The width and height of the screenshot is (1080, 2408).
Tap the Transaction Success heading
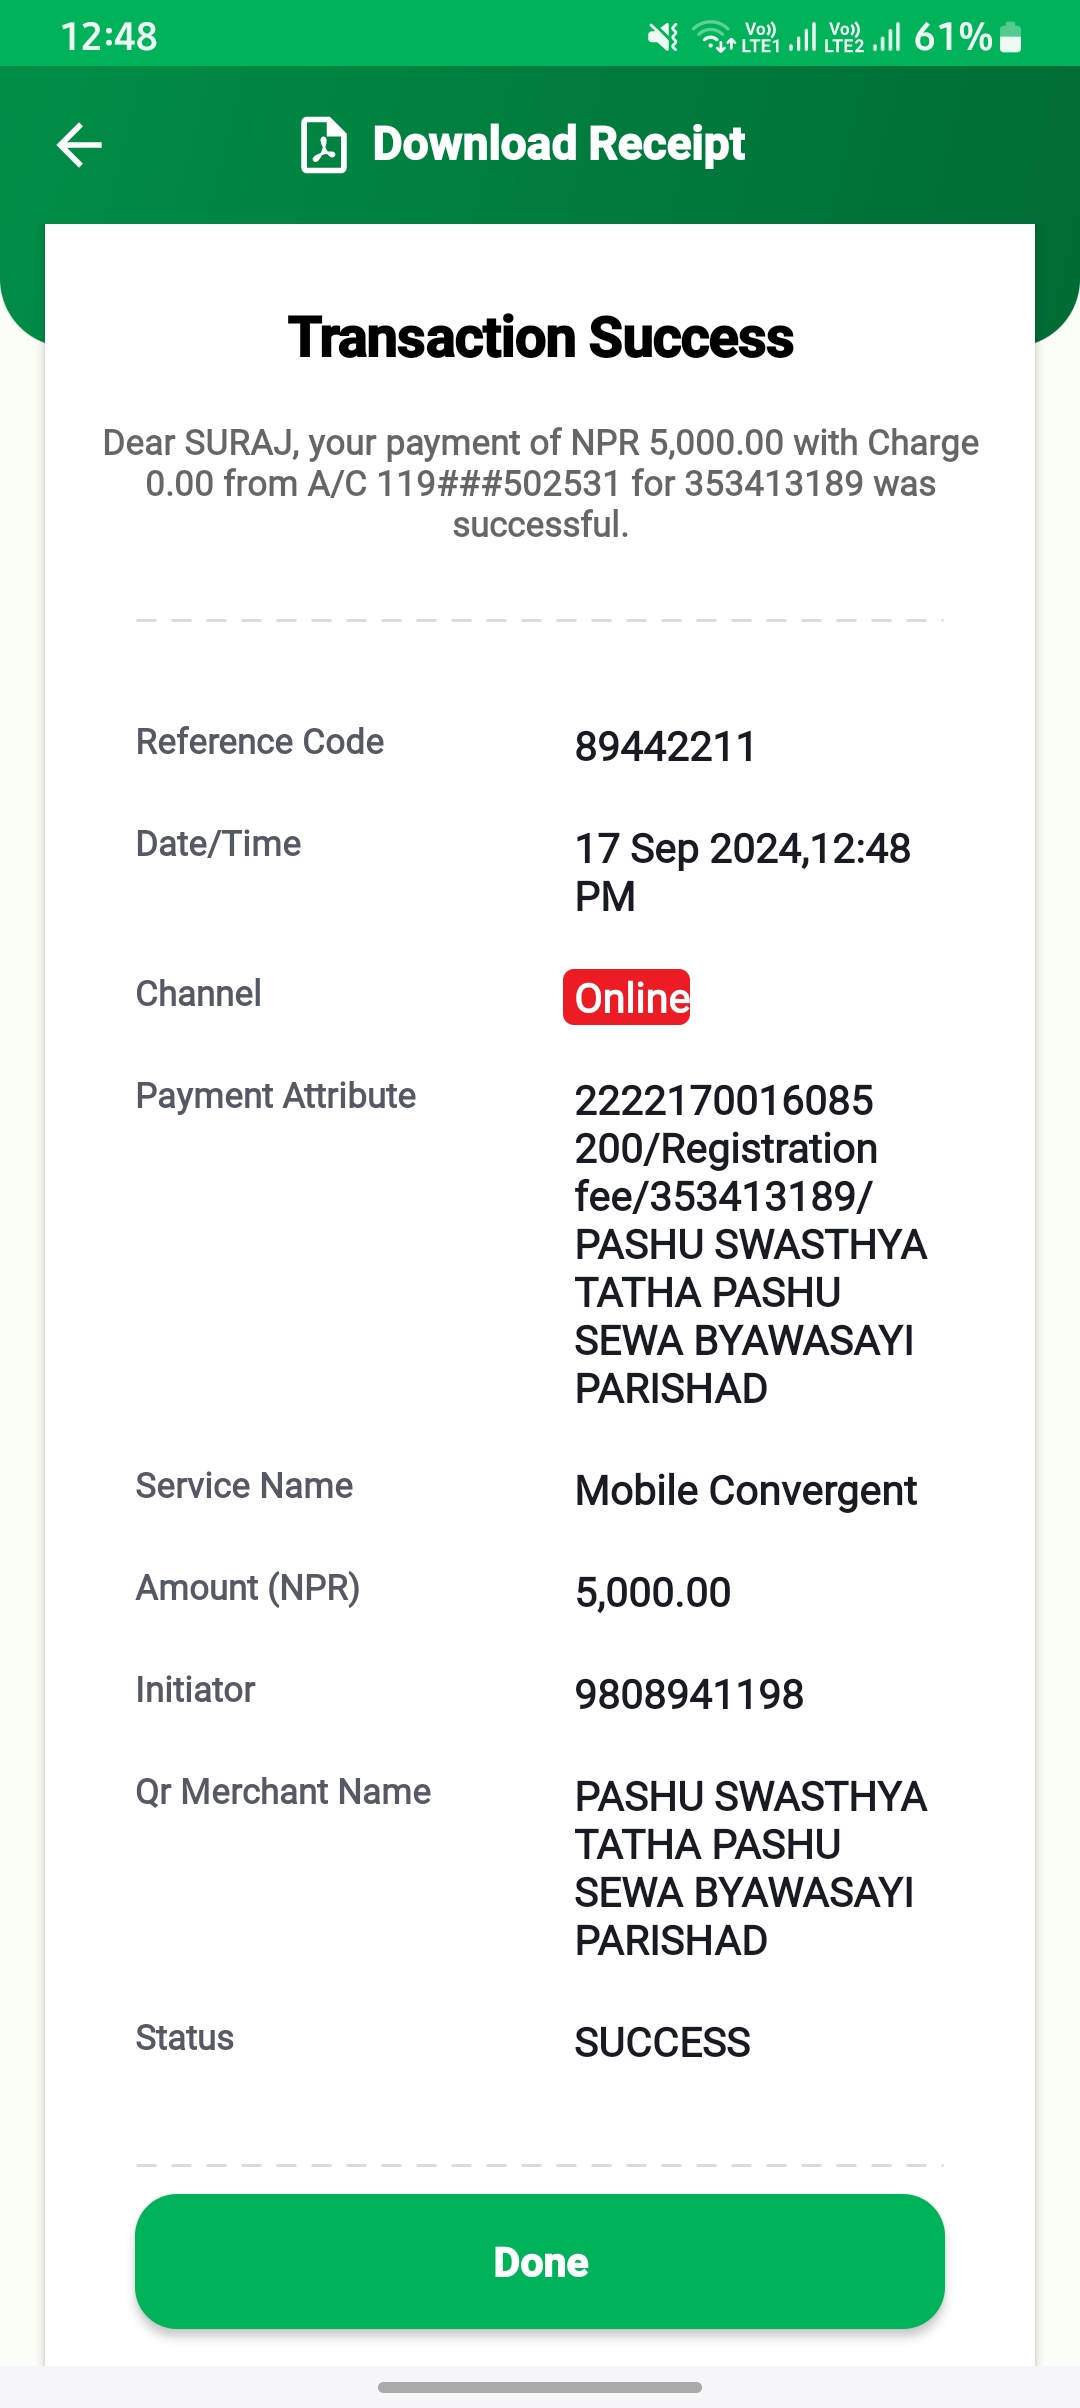[x=540, y=337]
